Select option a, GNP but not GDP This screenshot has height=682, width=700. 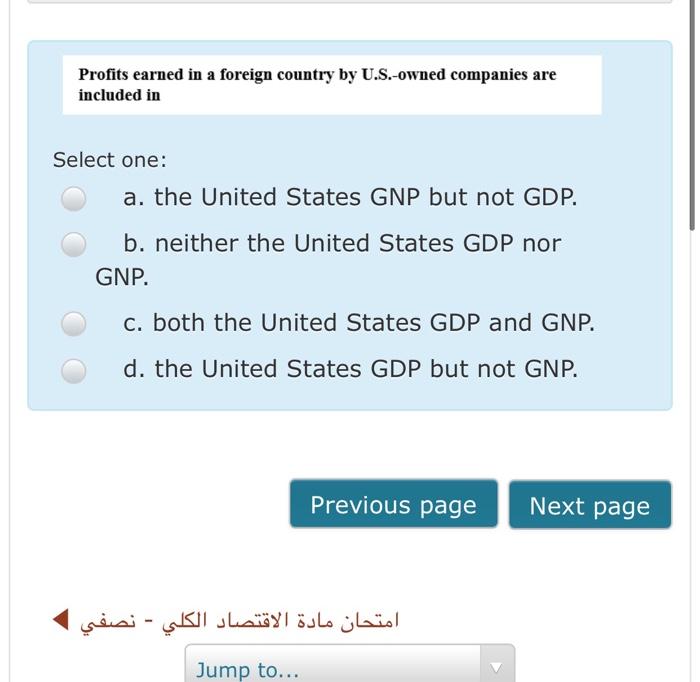coord(74,198)
